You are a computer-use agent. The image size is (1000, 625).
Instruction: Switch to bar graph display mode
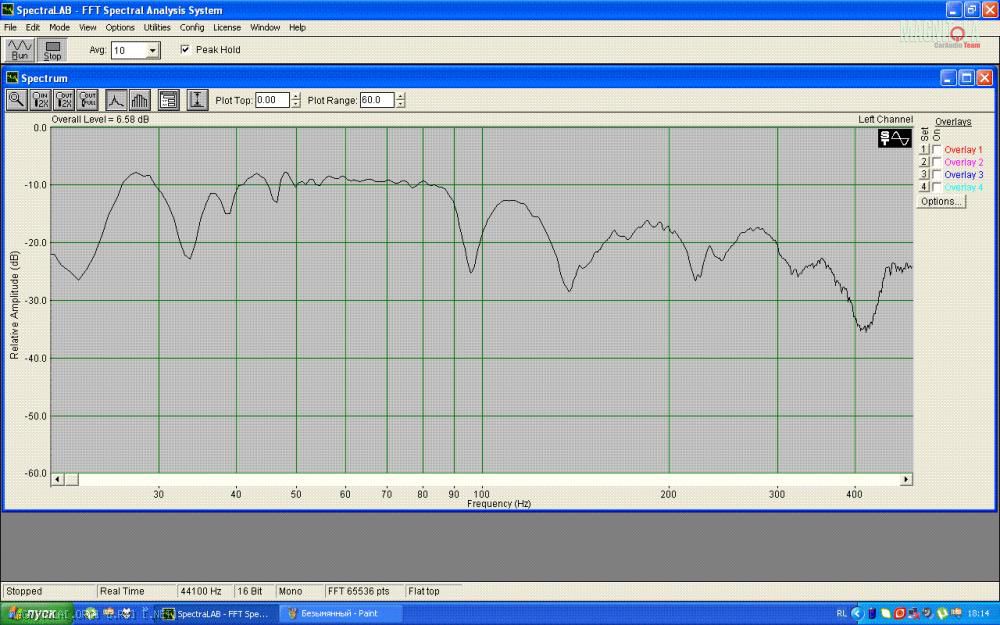[139, 99]
